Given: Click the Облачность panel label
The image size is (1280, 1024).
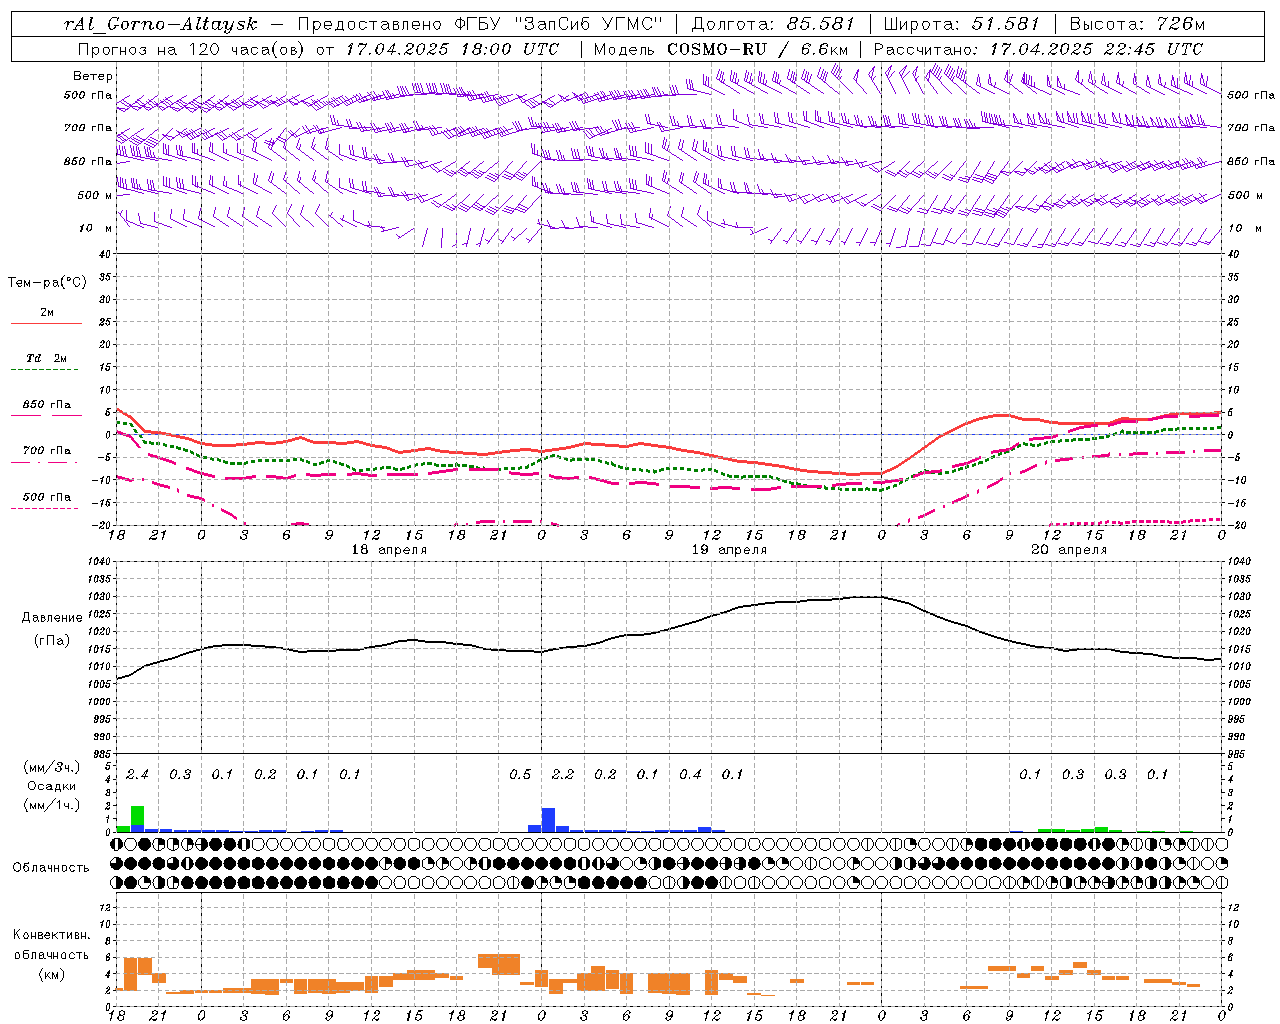Looking at the screenshot, I should [x=51, y=867].
